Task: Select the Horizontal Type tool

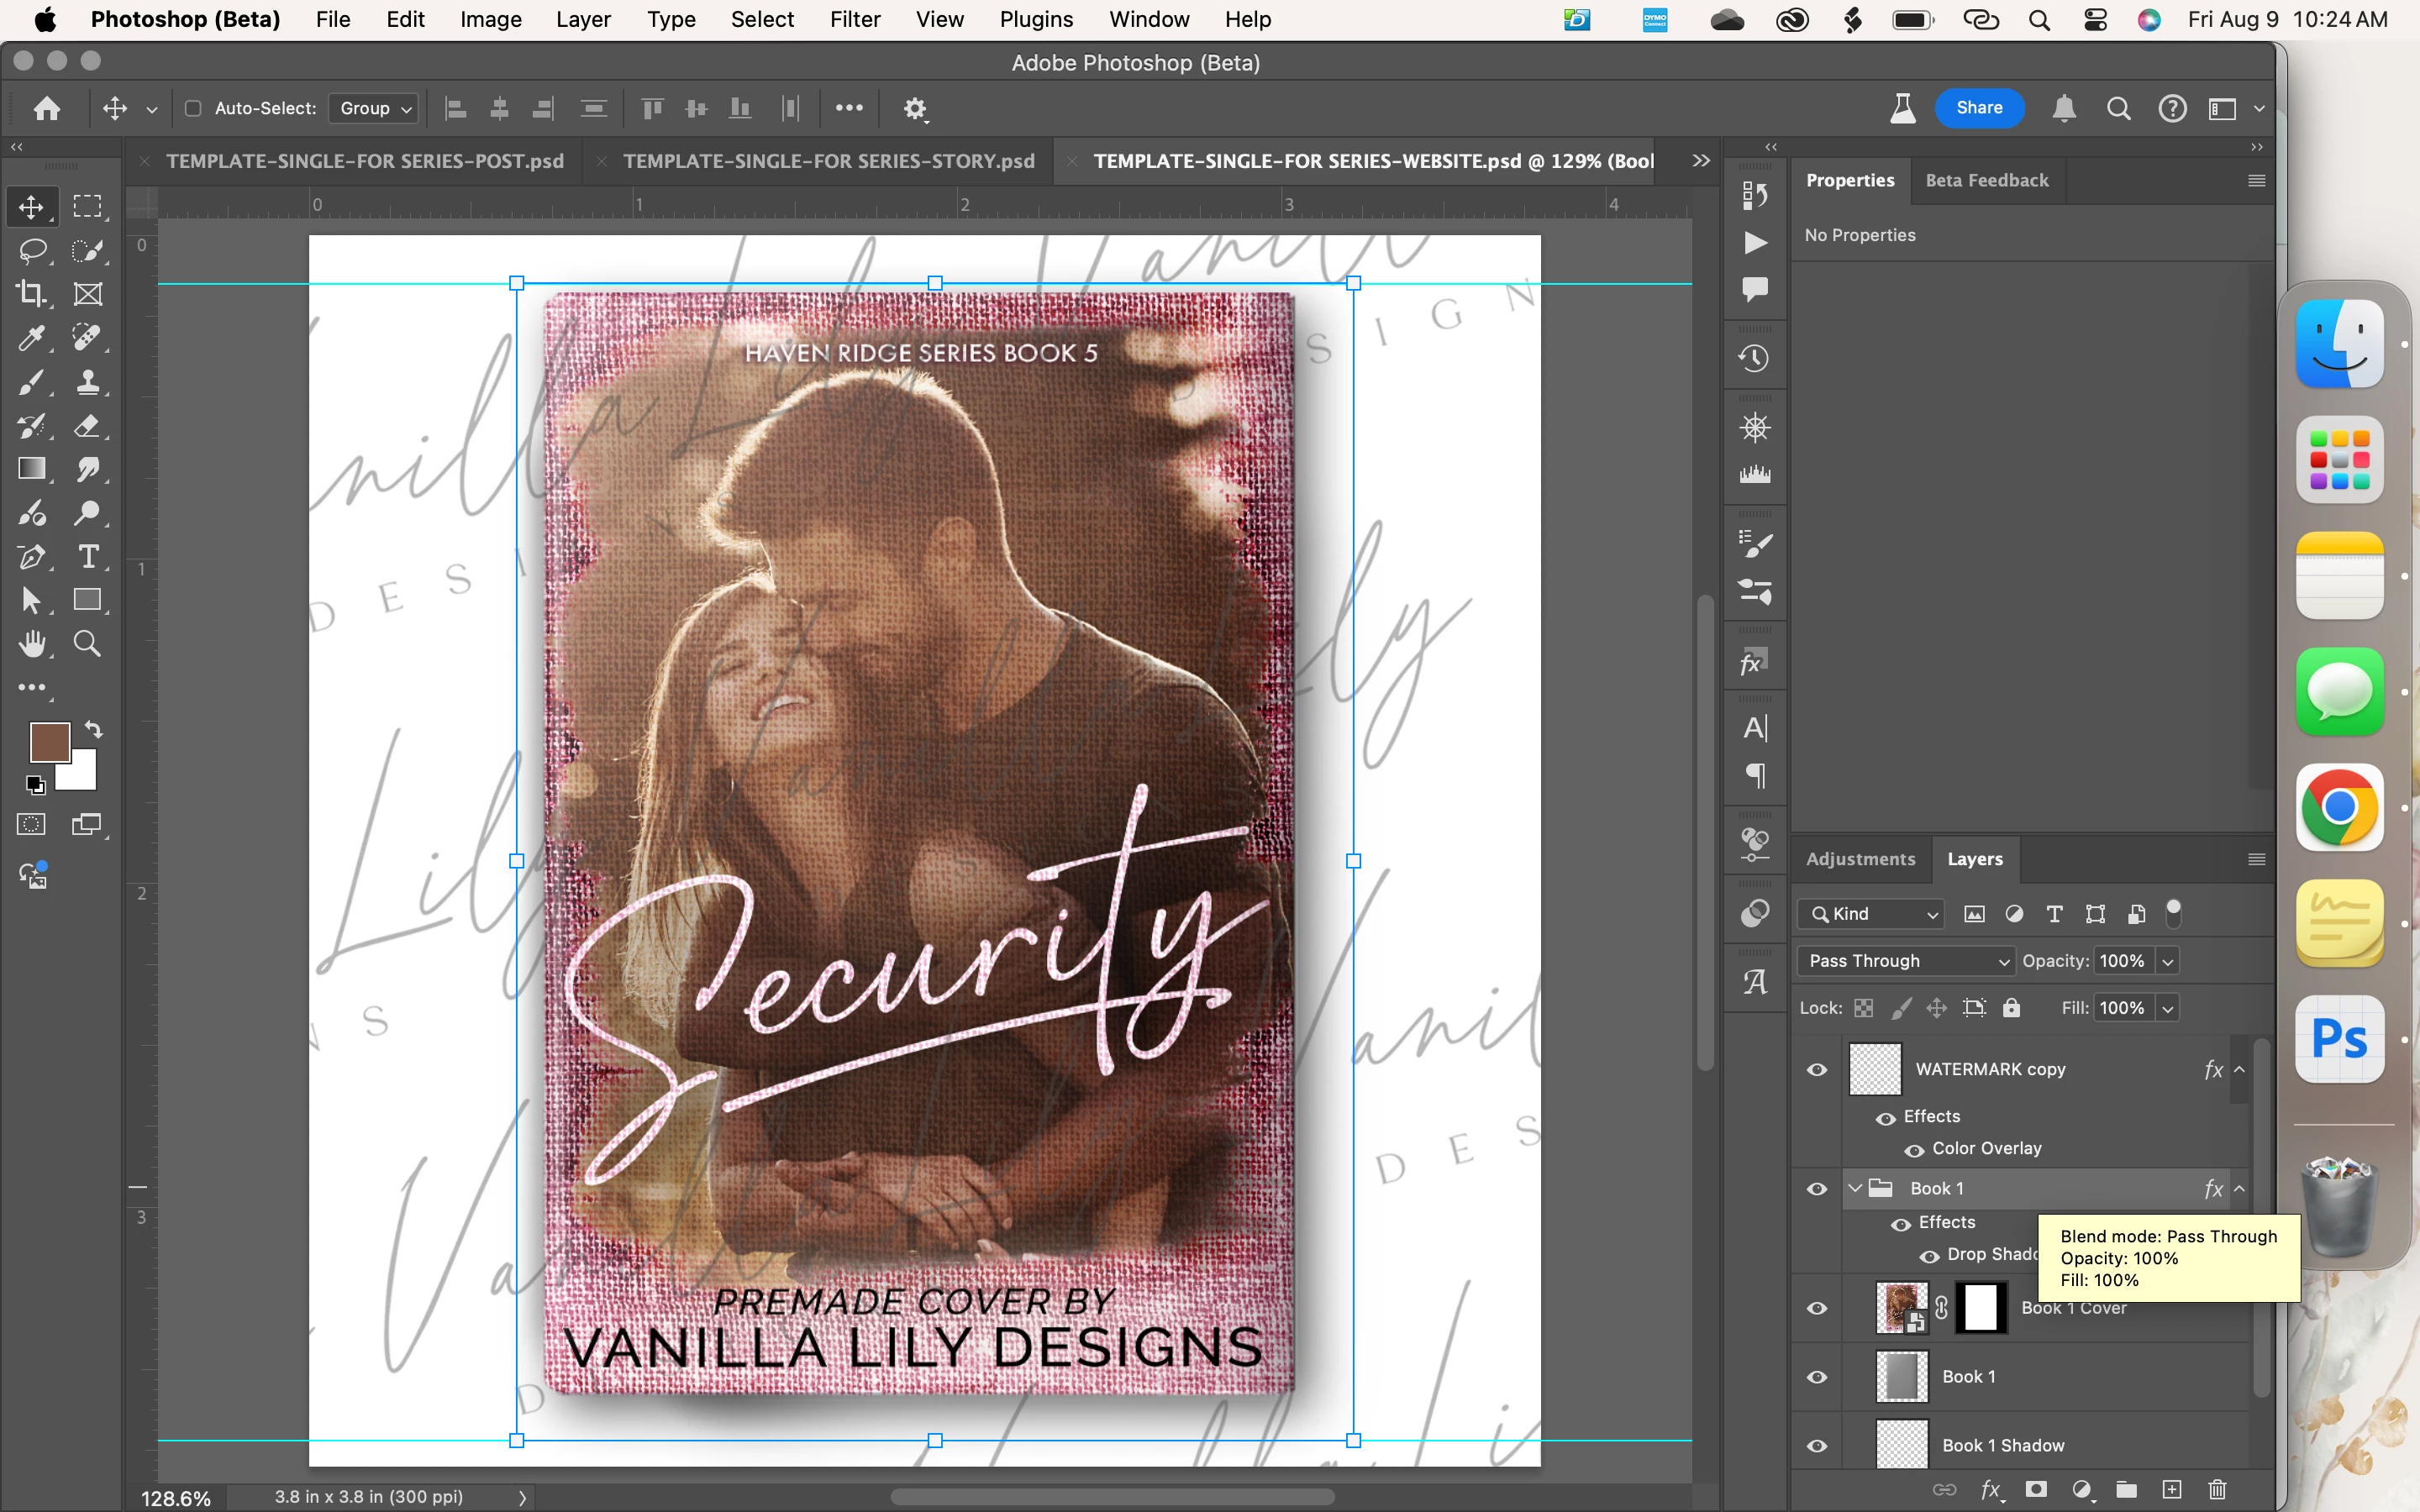Action: coord(88,557)
